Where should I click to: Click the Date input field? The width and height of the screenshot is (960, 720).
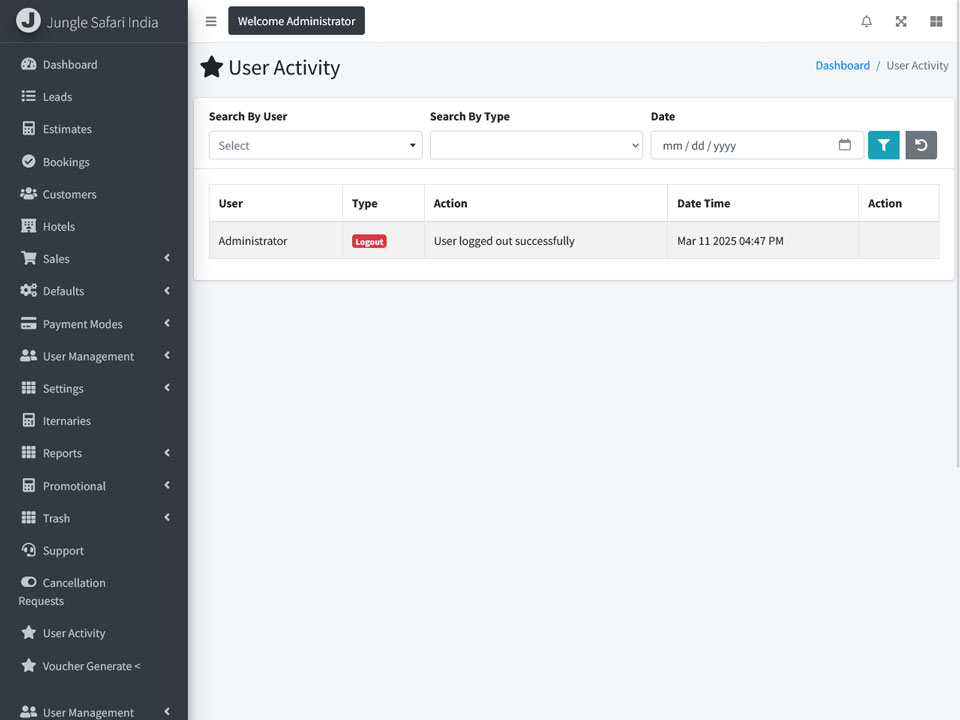pos(757,145)
